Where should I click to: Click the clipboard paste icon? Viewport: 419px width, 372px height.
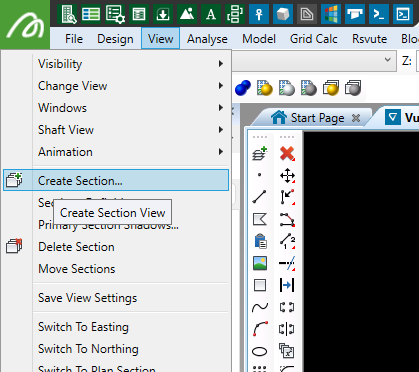260,241
